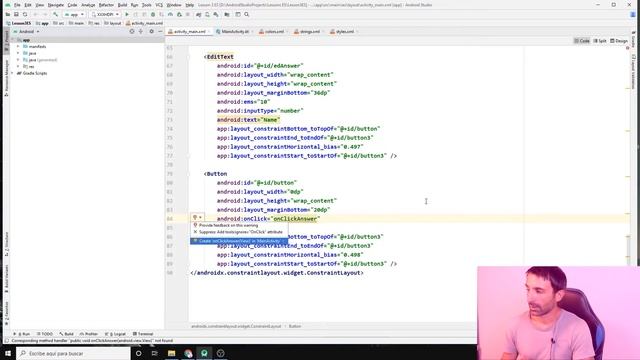Click res folder in breadcrumb bar
This screenshot has height=360, width=640.
[95, 23]
